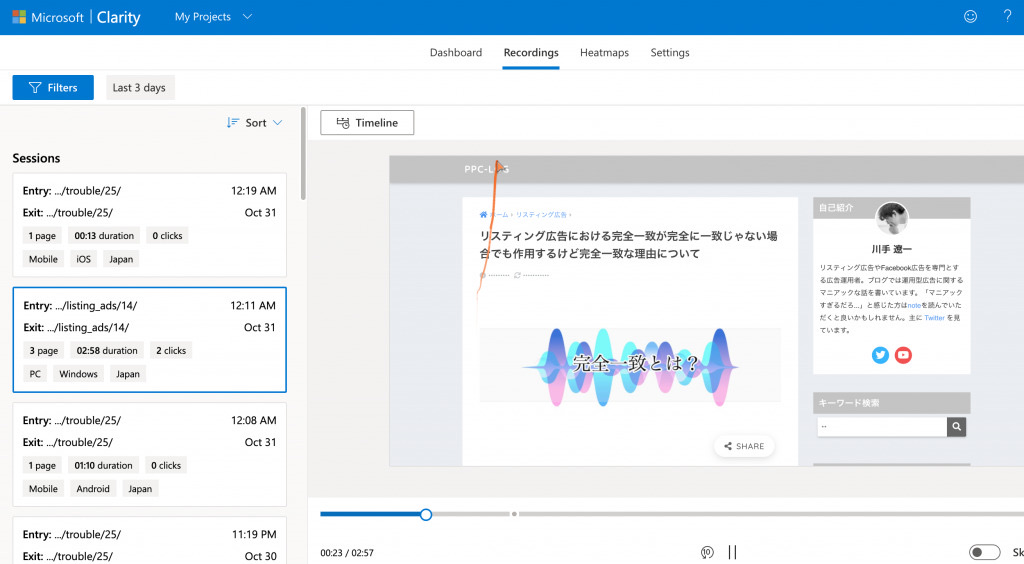The image size is (1024, 564).
Task: Click the 01:10 duration tag
Action: 103,465
